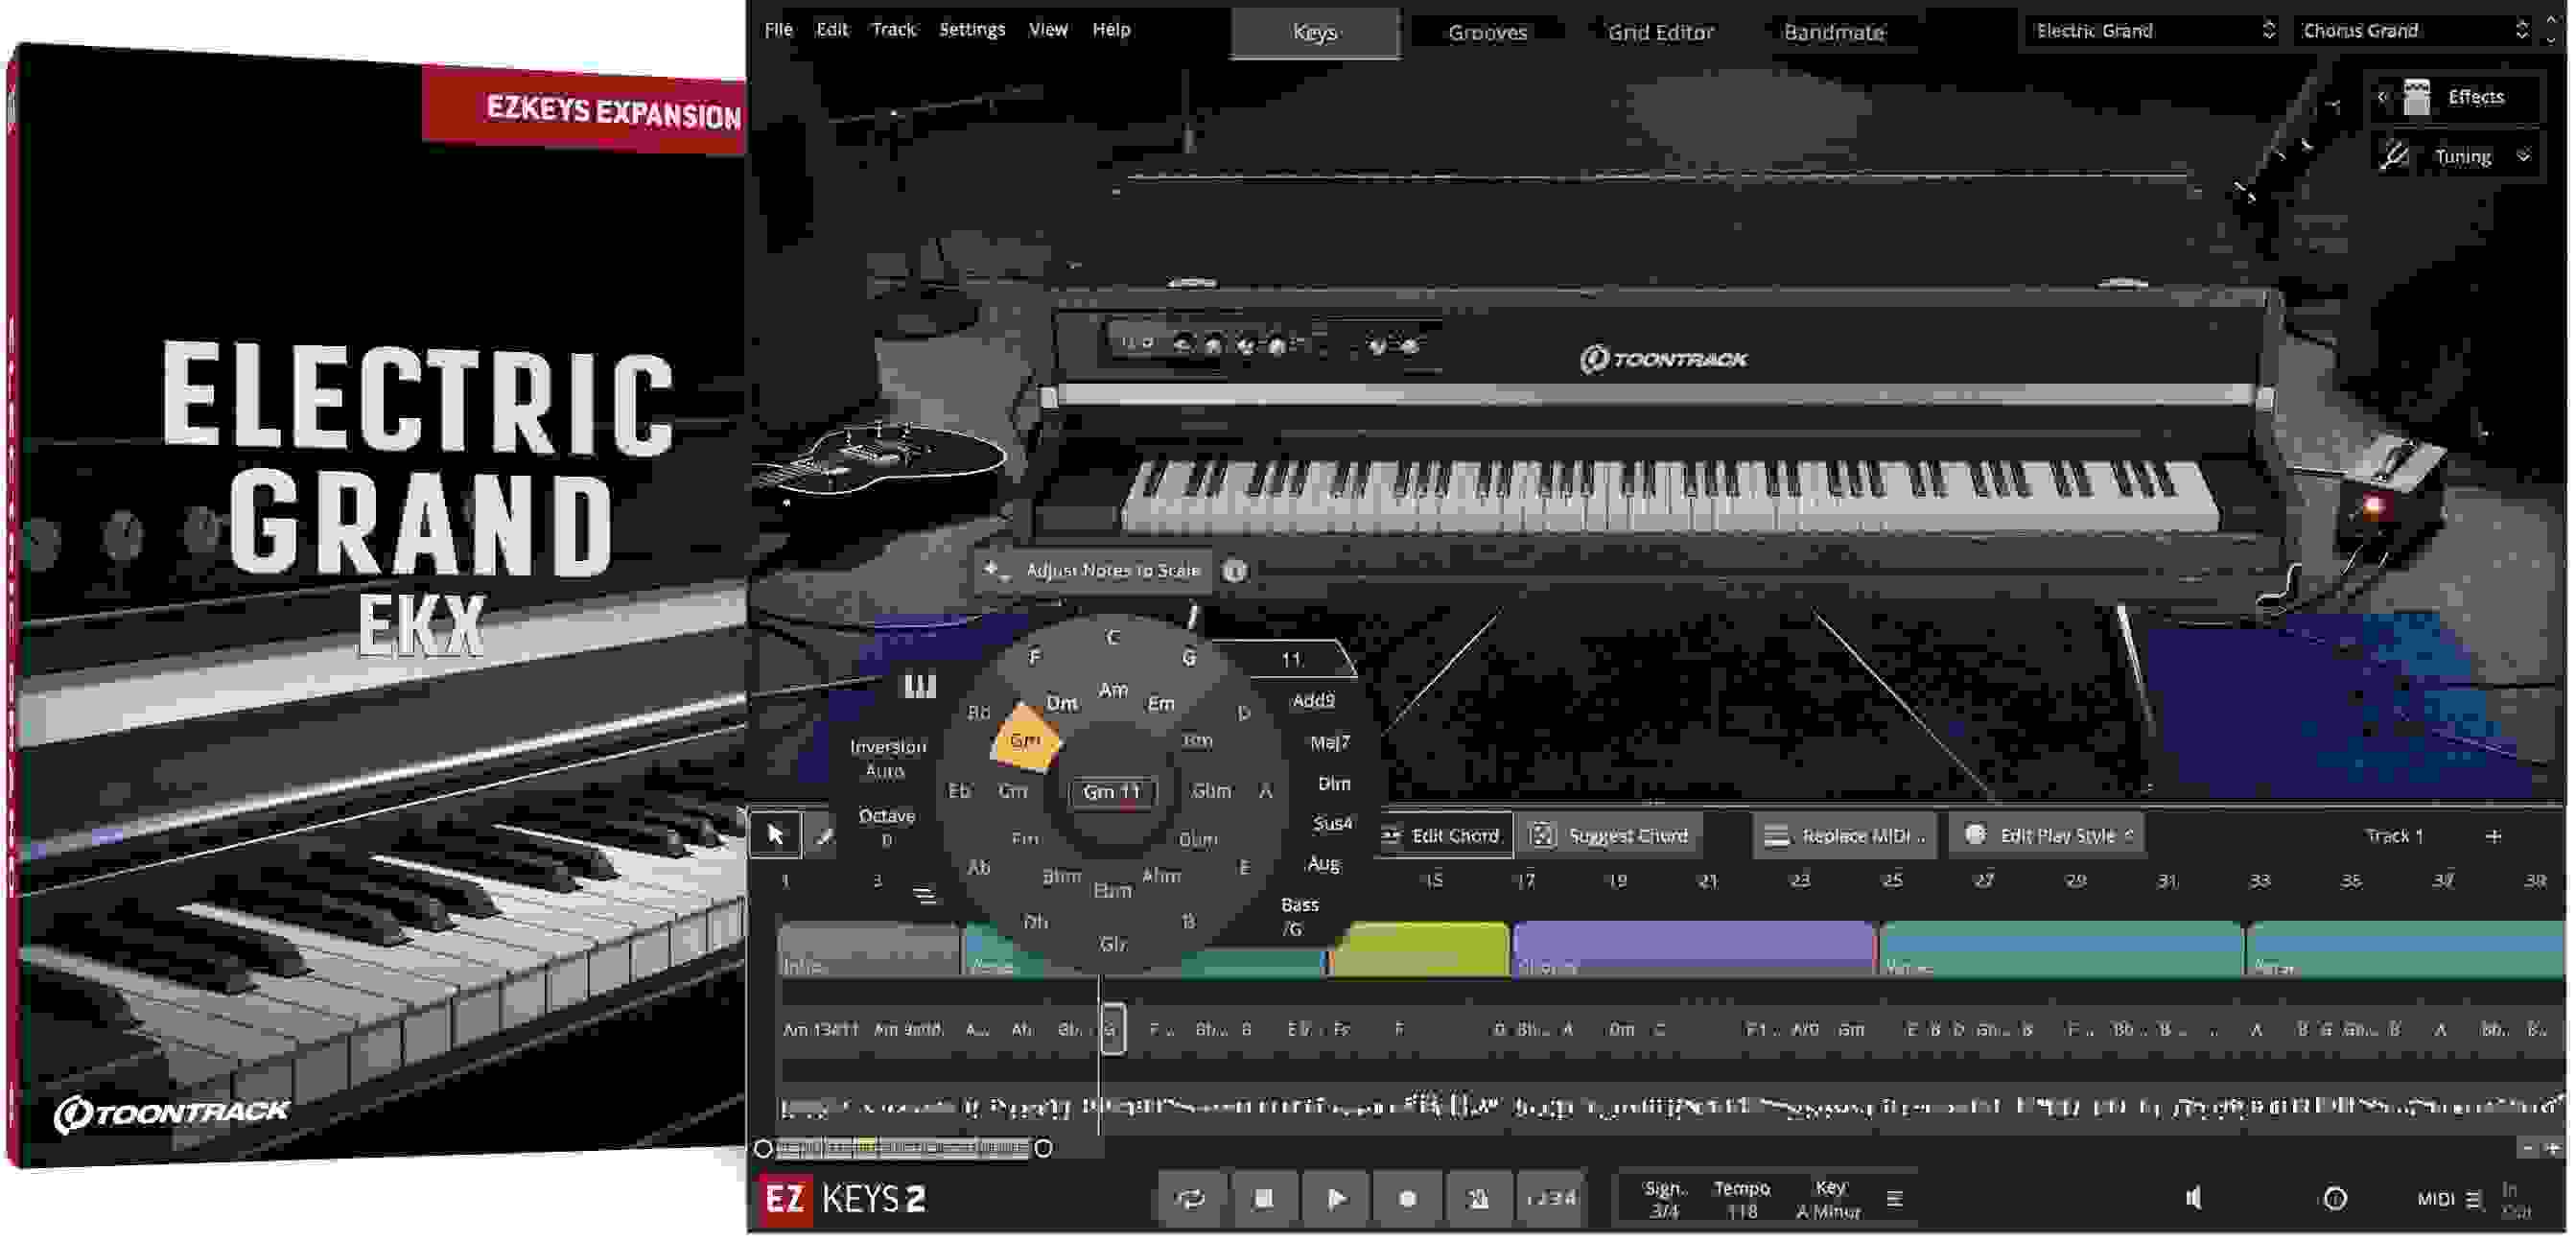Open the Settings menu
This screenshot has height=1242, width=2576.
[x=971, y=29]
